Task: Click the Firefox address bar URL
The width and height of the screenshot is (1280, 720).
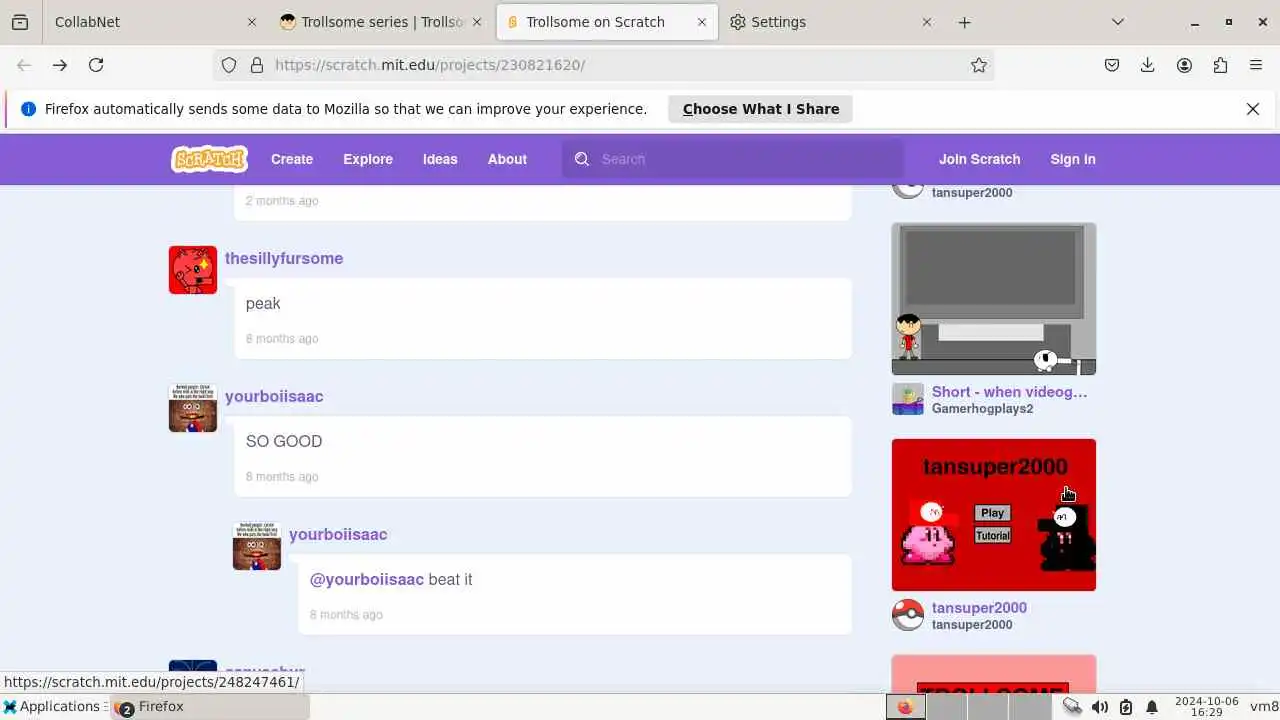Action: tap(430, 65)
